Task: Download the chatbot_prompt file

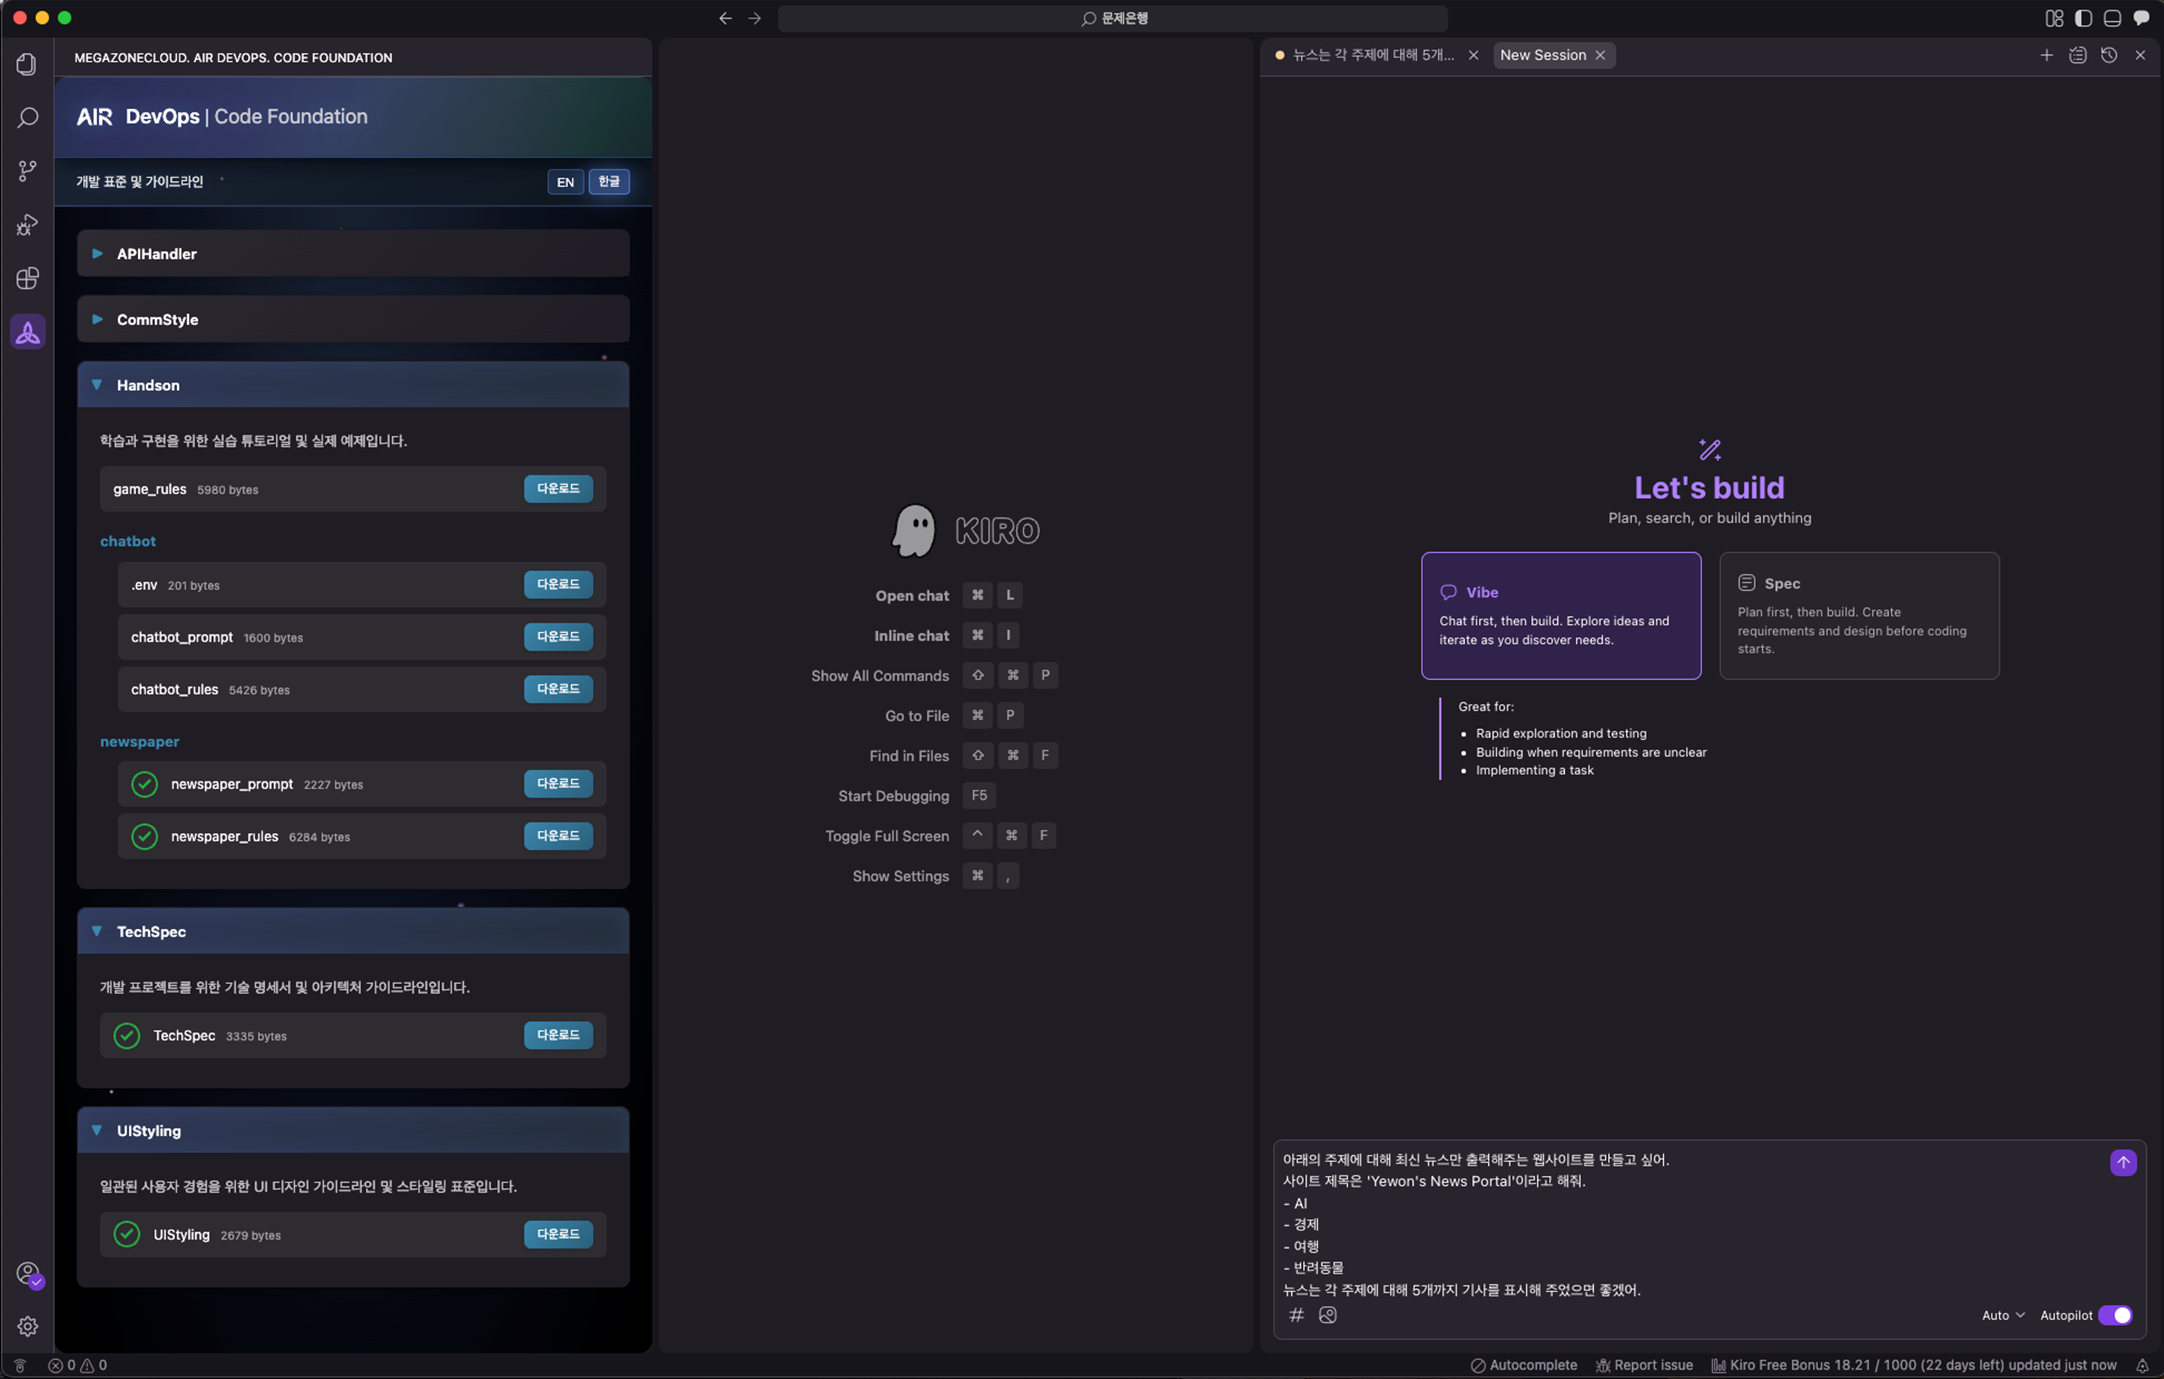Action: click(x=558, y=637)
